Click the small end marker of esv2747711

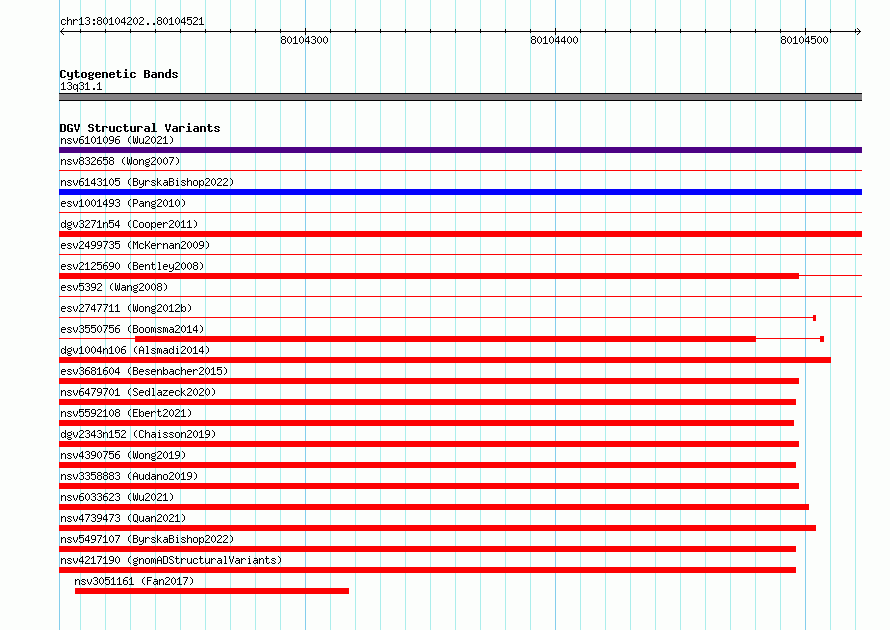[815, 318]
